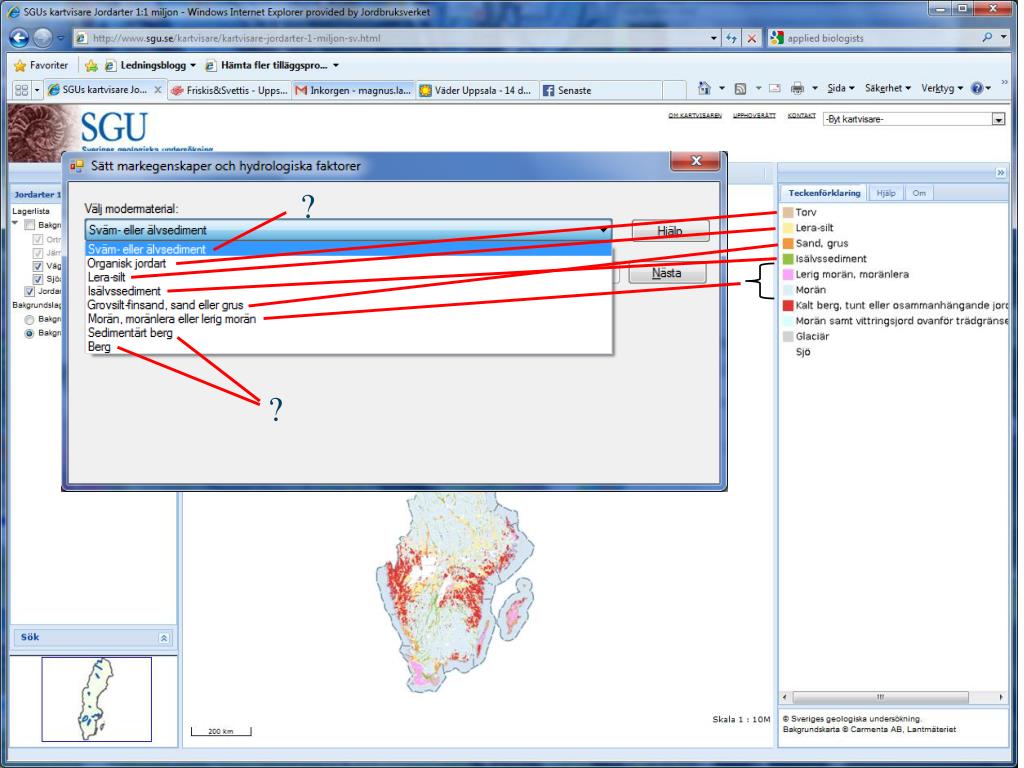
Task: Toggle the Järnväg layer checkbox
Action: click(38, 252)
